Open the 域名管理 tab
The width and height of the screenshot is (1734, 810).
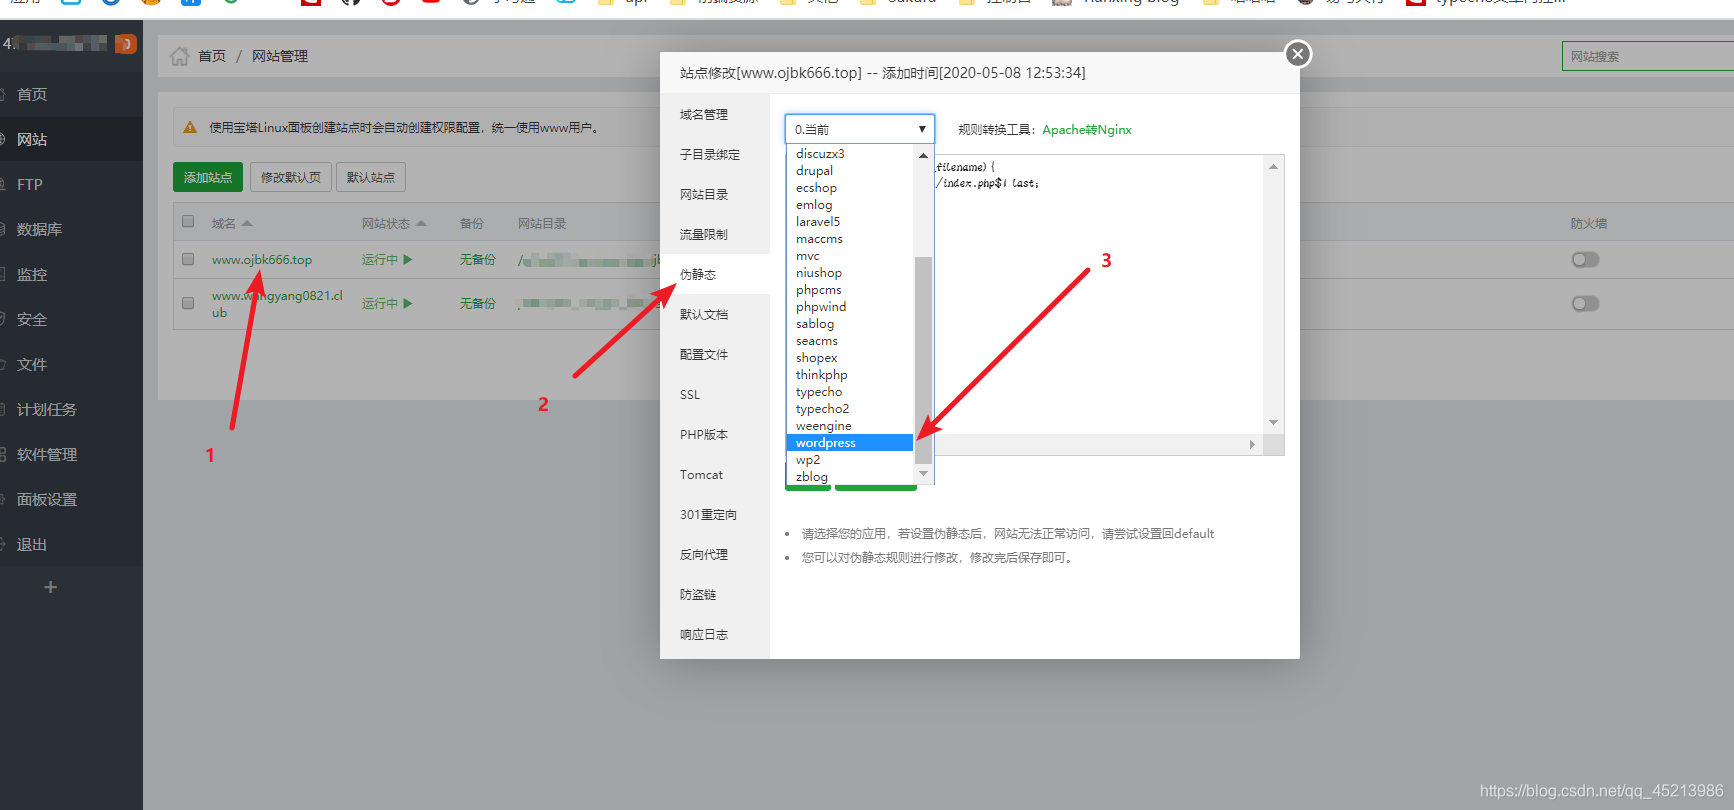pos(715,115)
